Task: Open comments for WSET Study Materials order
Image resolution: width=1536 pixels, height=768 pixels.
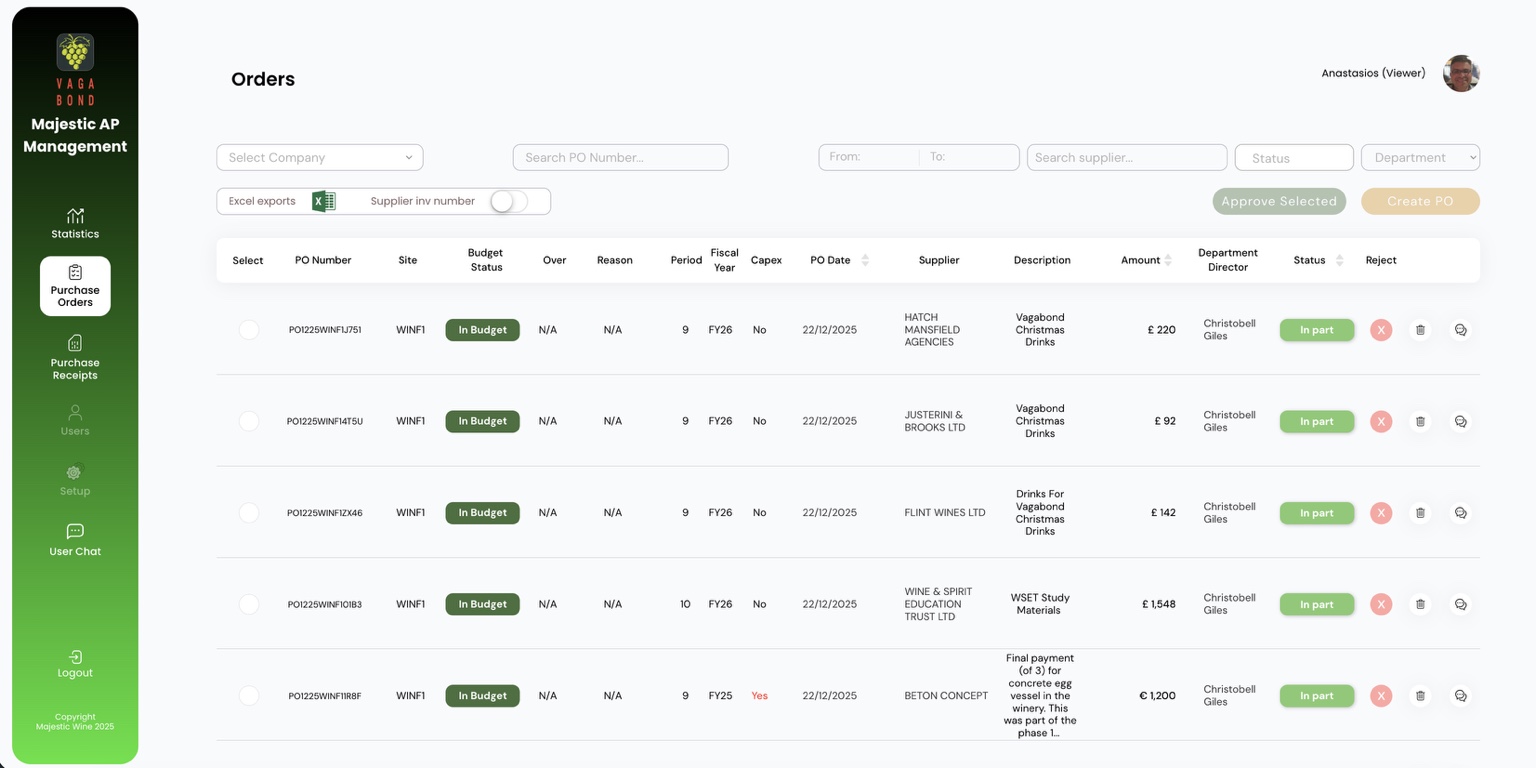Action: pyautogui.click(x=1460, y=604)
